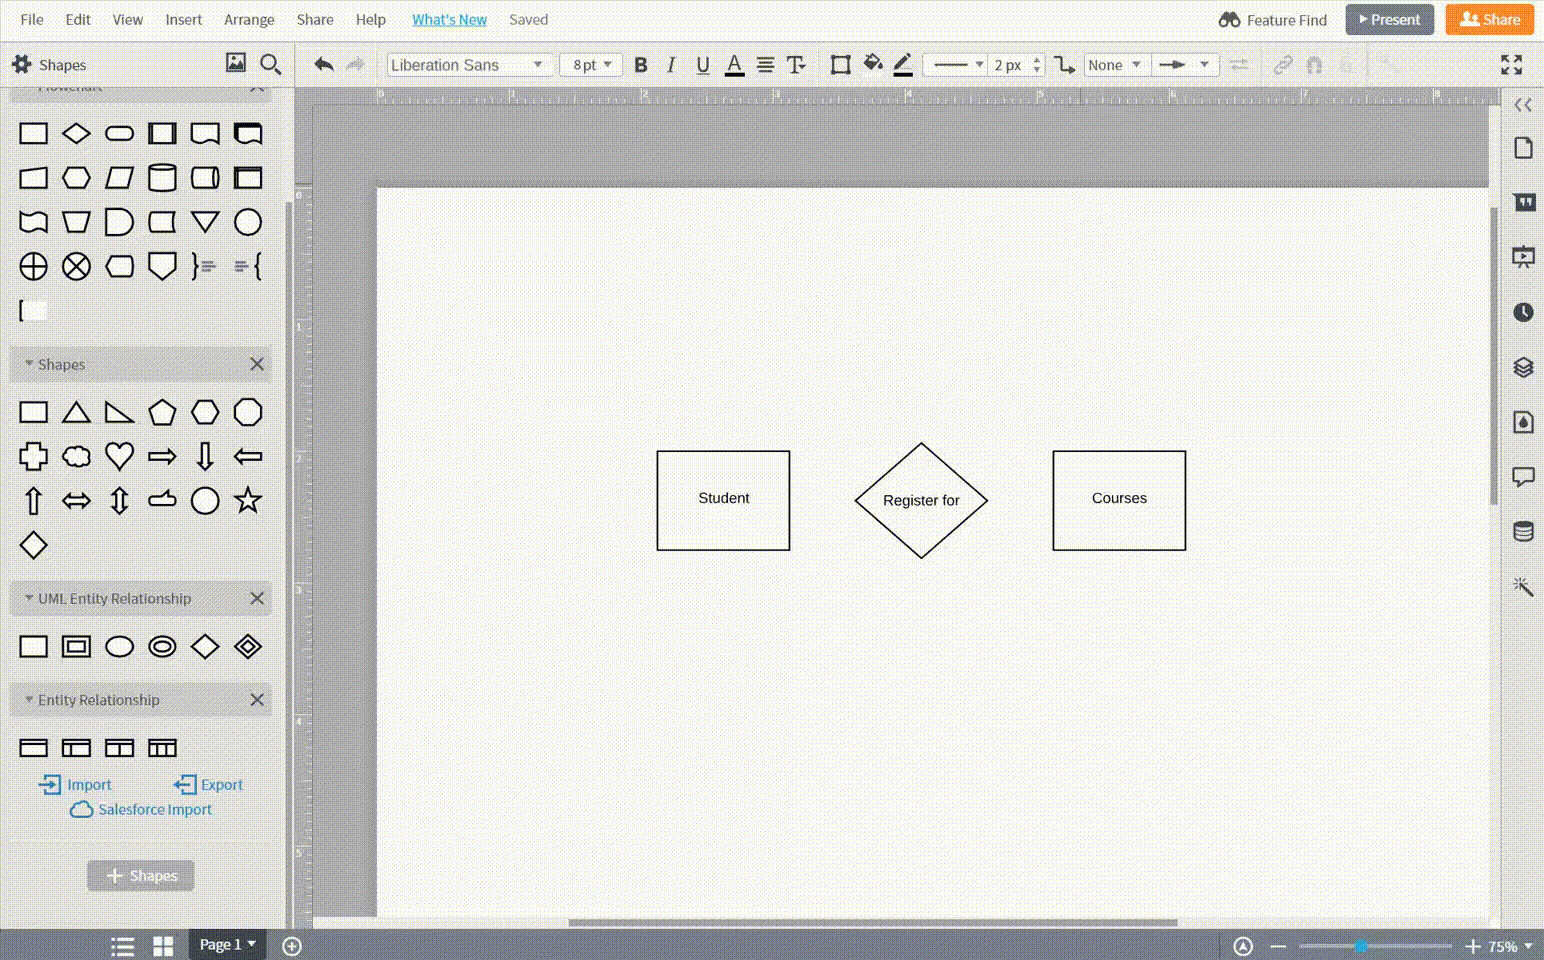Open the fill color bucket tool
This screenshot has width=1544, height=960.
coord(871,64)
